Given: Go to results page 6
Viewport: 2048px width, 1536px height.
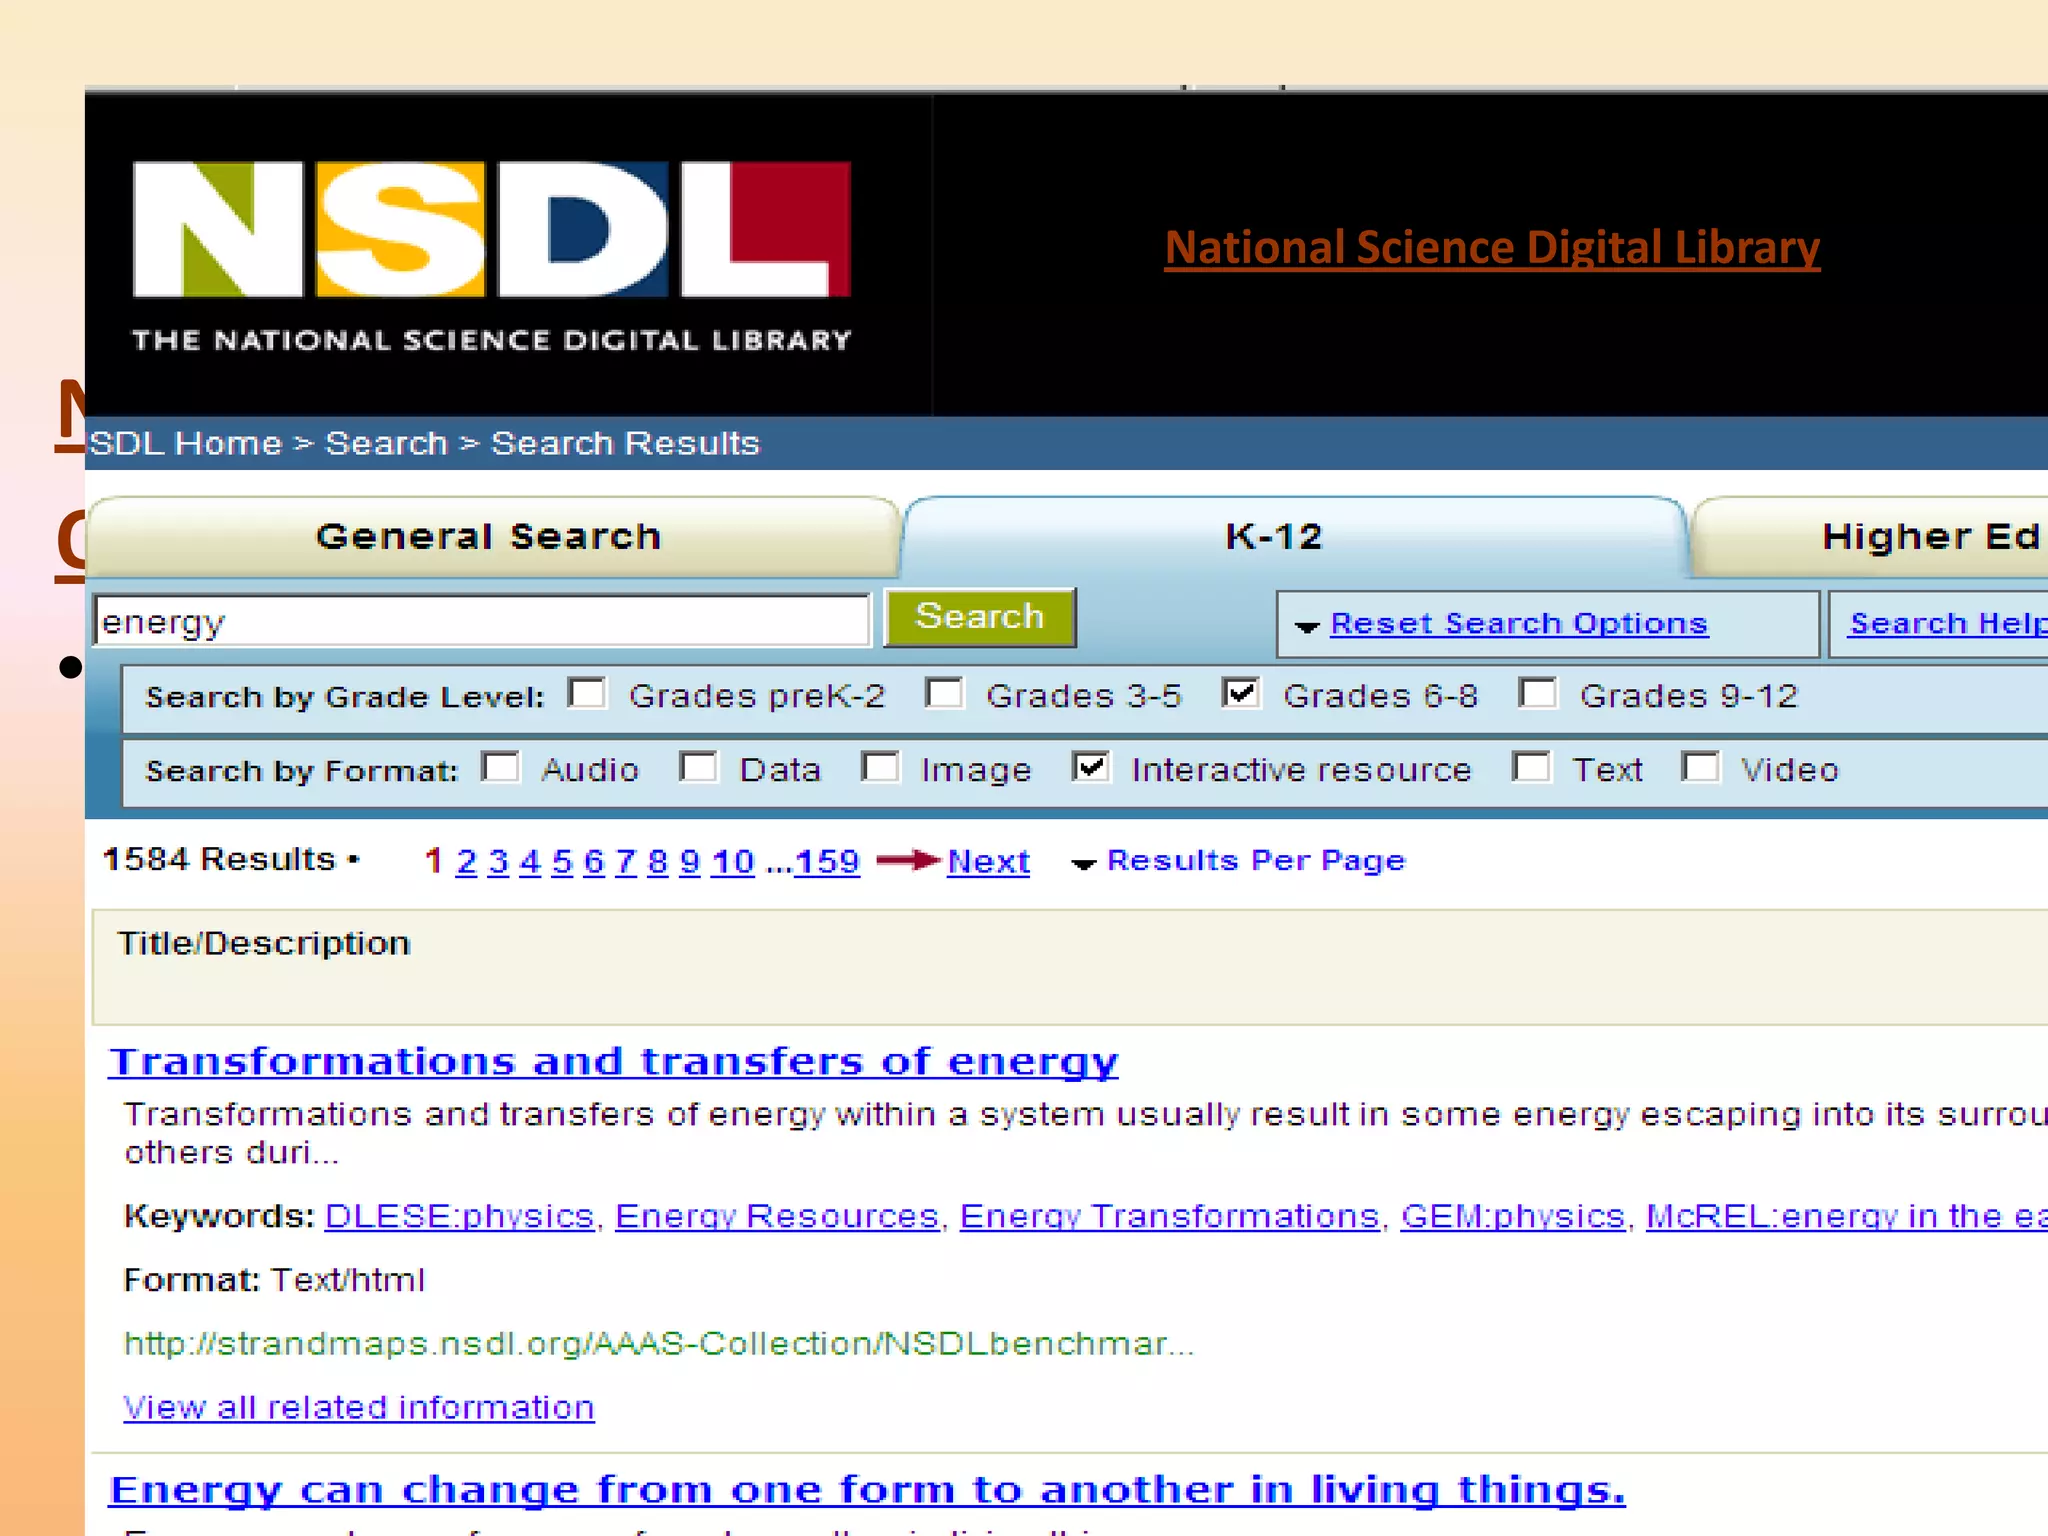Looking at the screenshot, I should click(594, 861).
